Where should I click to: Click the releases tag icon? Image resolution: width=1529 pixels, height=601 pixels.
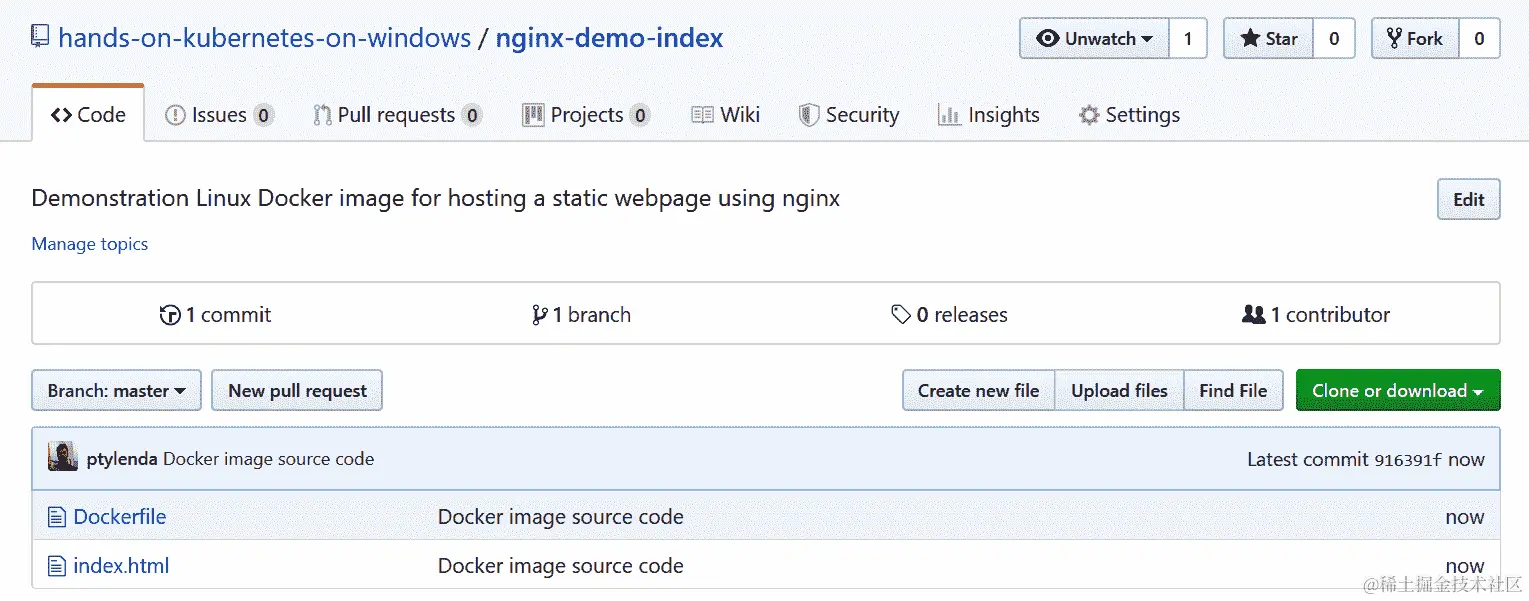point(901,315)
